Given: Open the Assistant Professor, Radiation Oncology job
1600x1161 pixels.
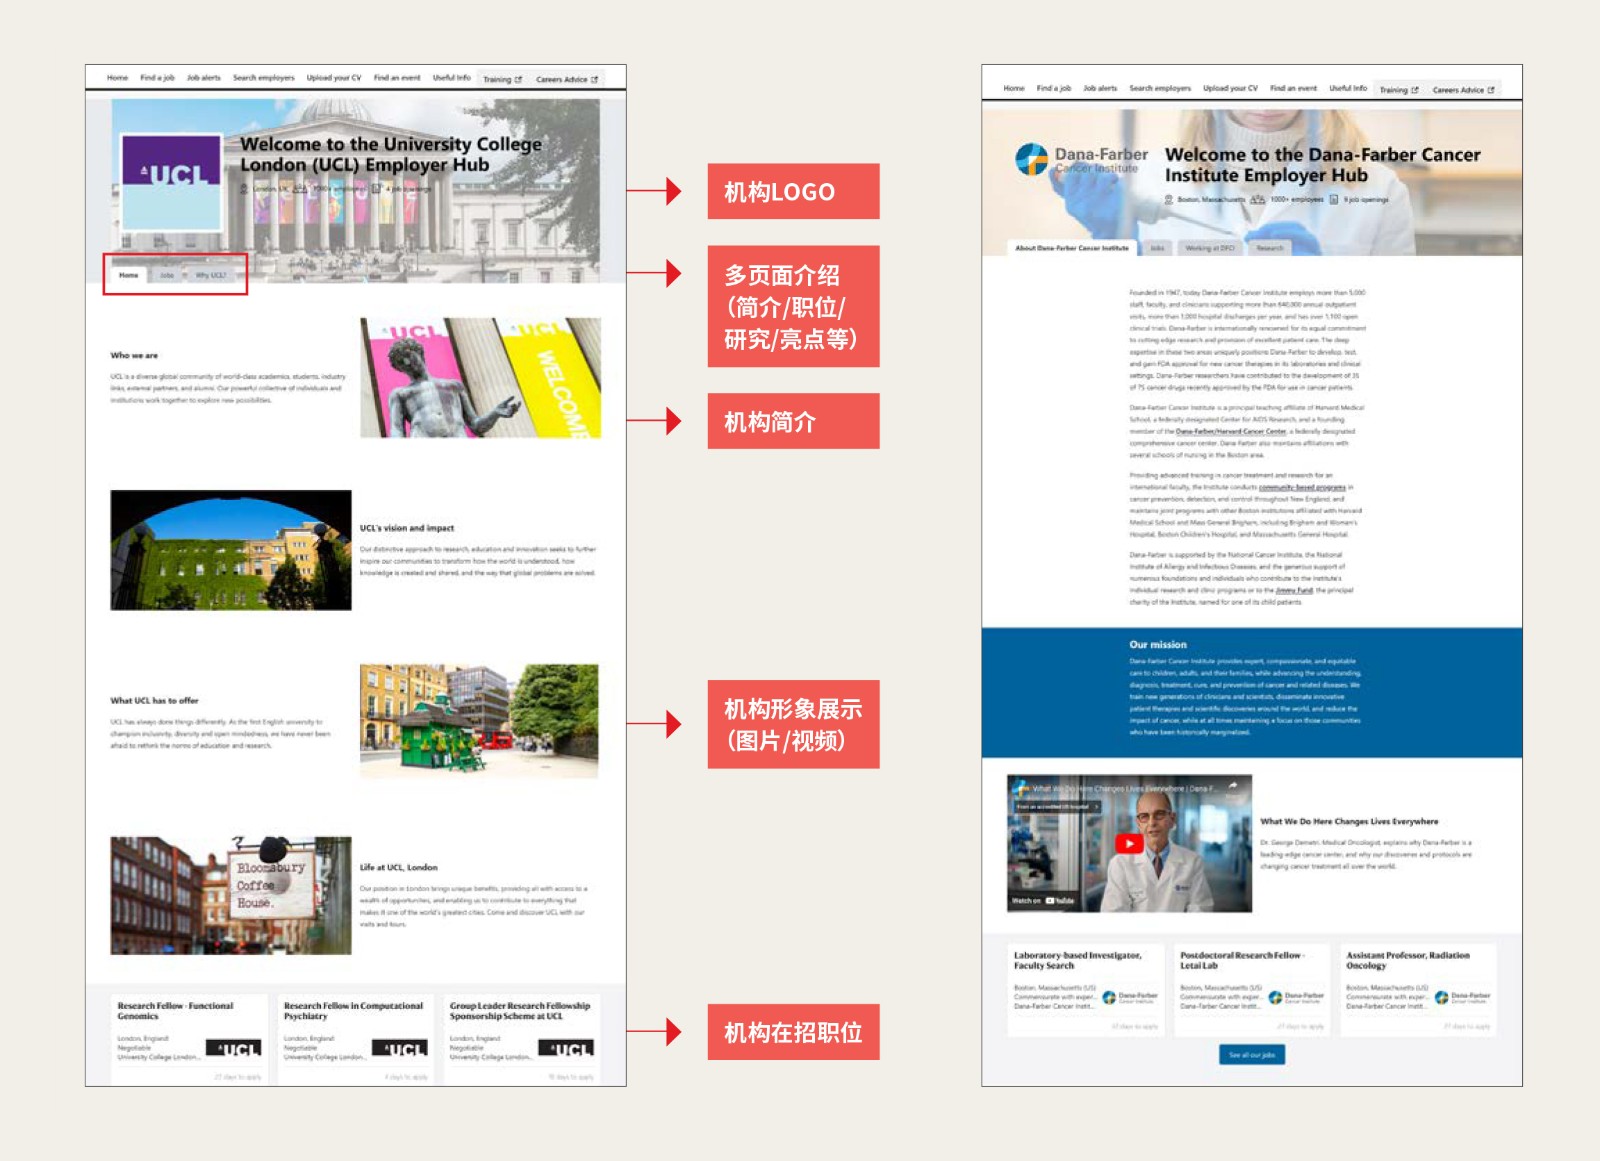Looking at the screenshot, I should point(1408,960).
